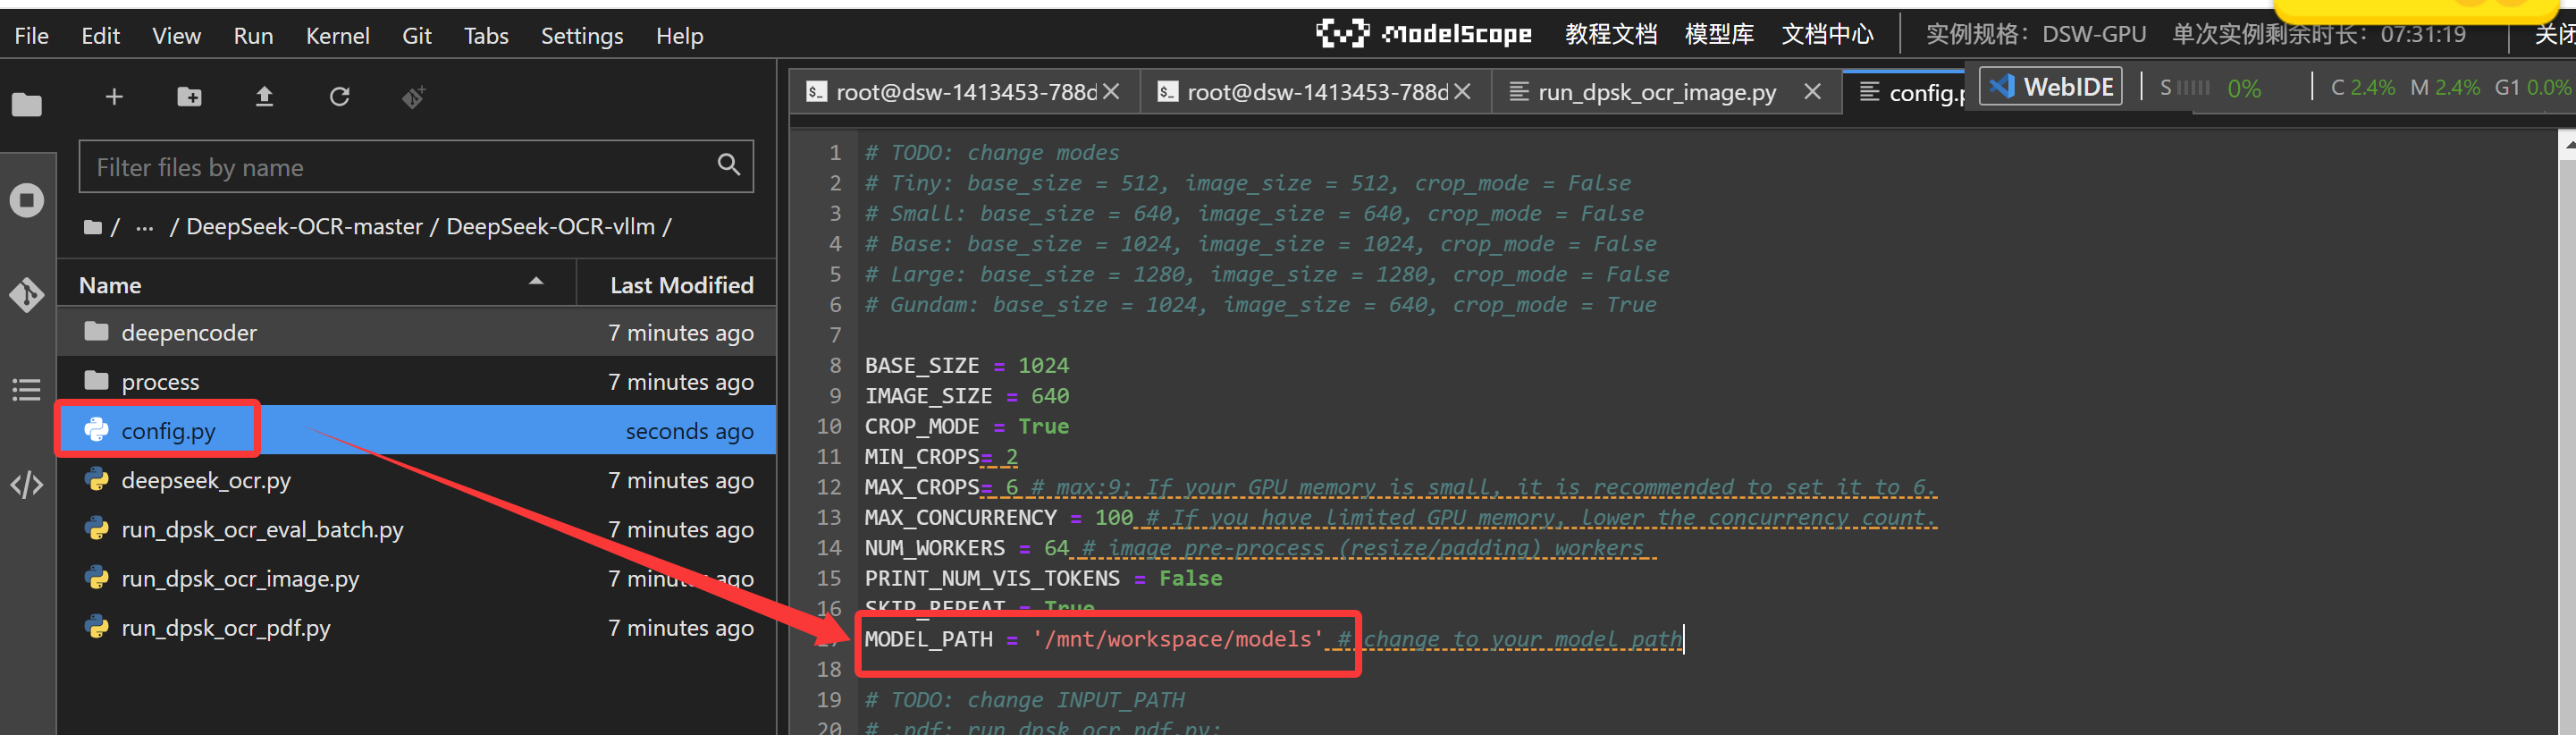Click the ellipsis breadcrumb
Screen dimensions: 2576x735
(145, 227)
